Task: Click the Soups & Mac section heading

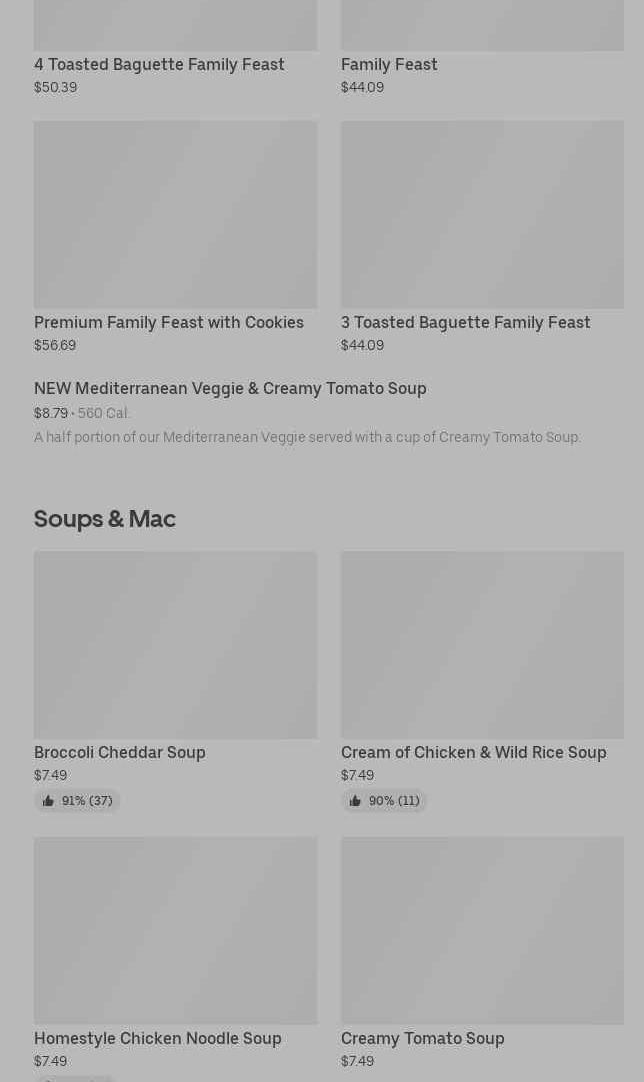Action: coord(105,518)
